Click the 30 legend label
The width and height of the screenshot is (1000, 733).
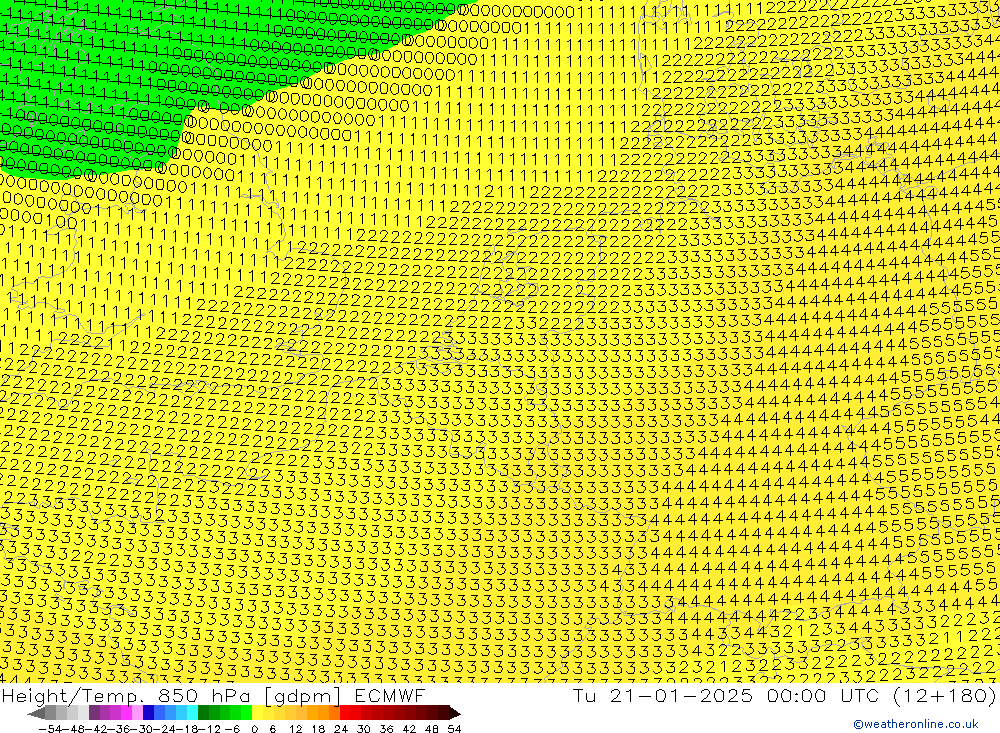pos(364,729)
